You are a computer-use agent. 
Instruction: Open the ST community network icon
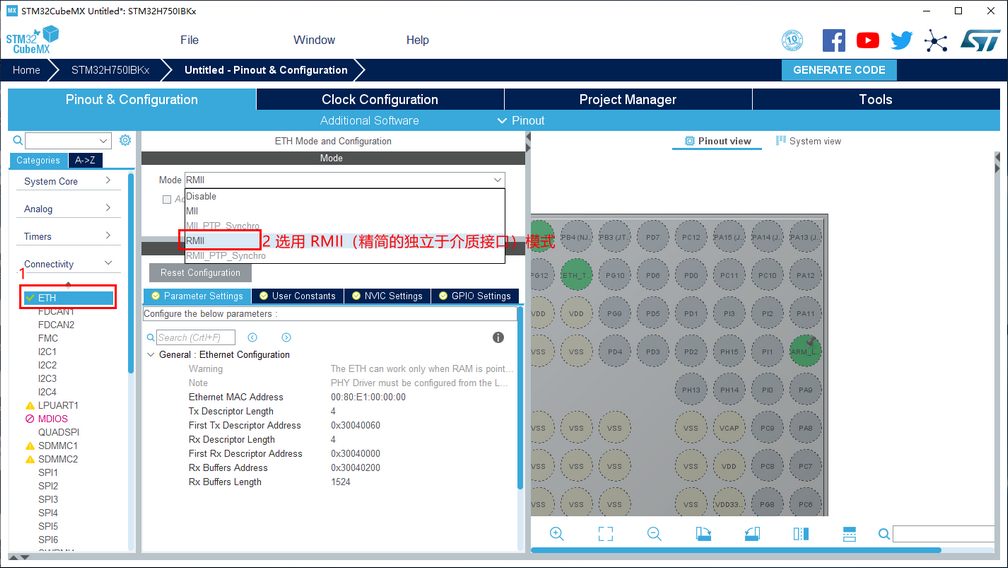point(936,40)
